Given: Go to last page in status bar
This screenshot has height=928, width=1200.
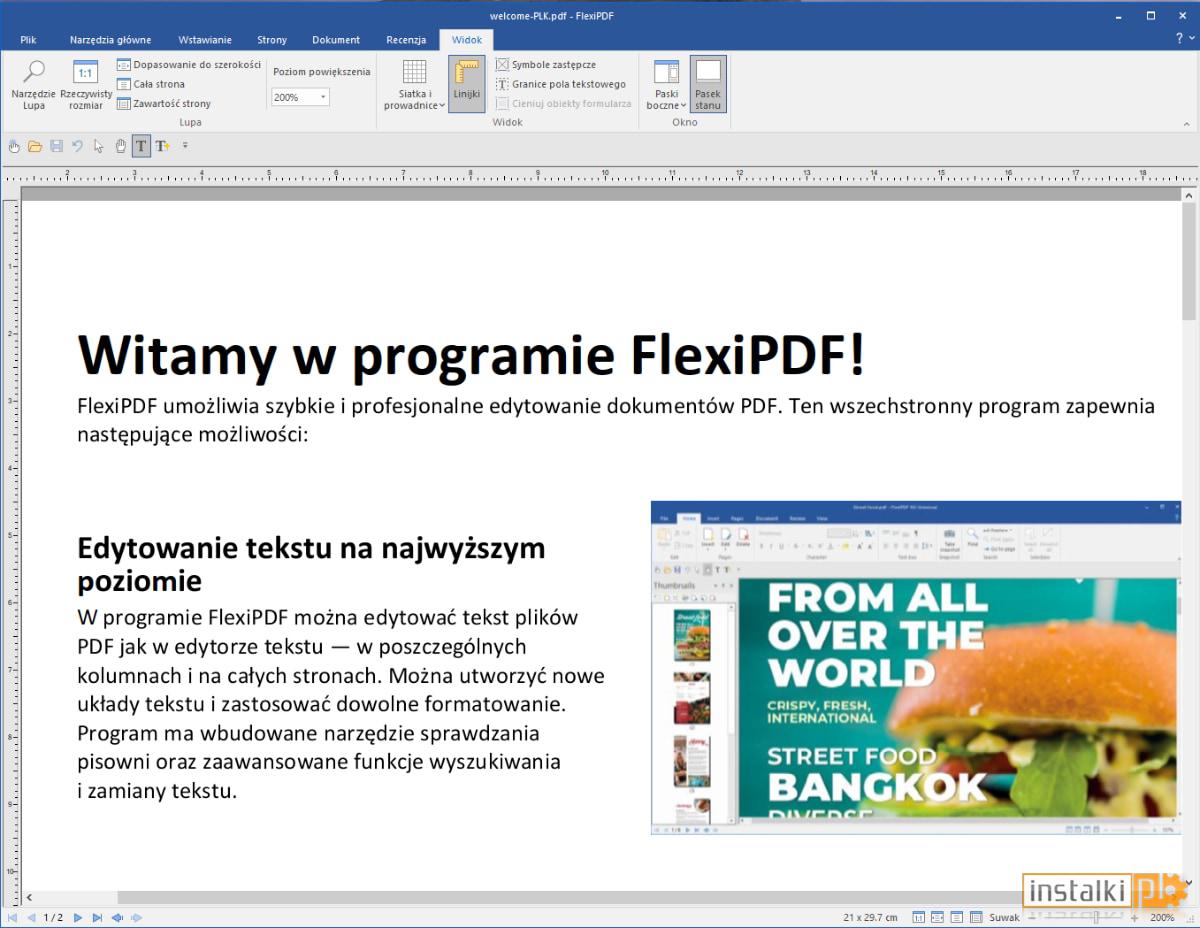Looking at the screenshot, I should 97,917.
